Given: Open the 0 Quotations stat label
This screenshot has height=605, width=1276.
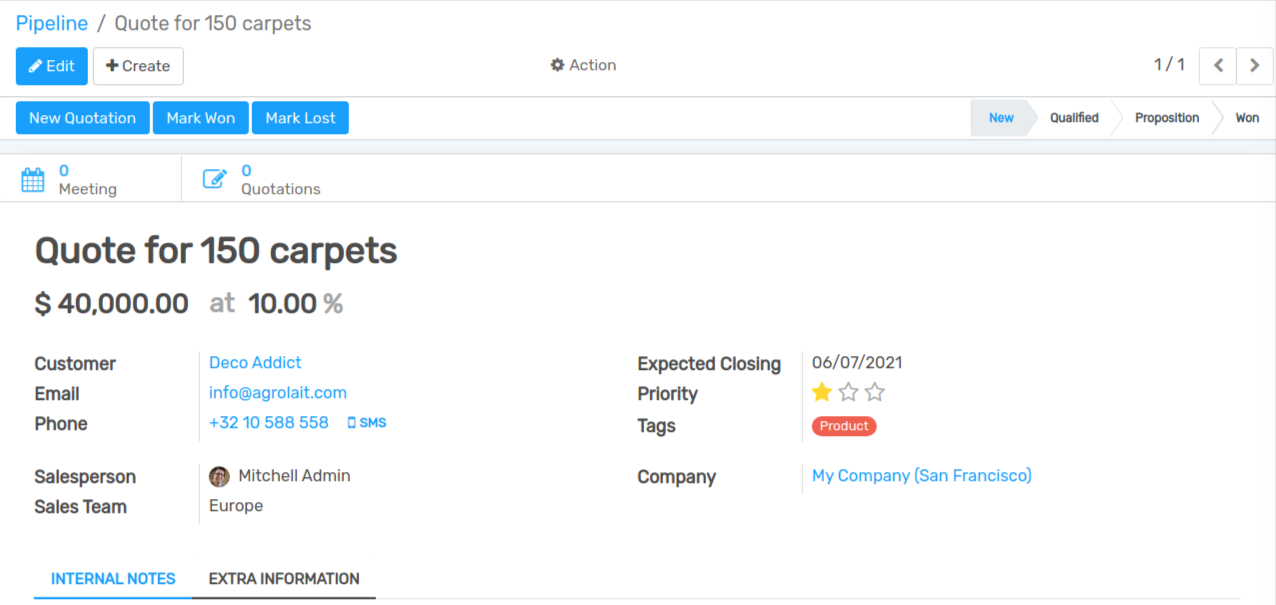Looking at the screenshot, I should click(x=280, y=180).
